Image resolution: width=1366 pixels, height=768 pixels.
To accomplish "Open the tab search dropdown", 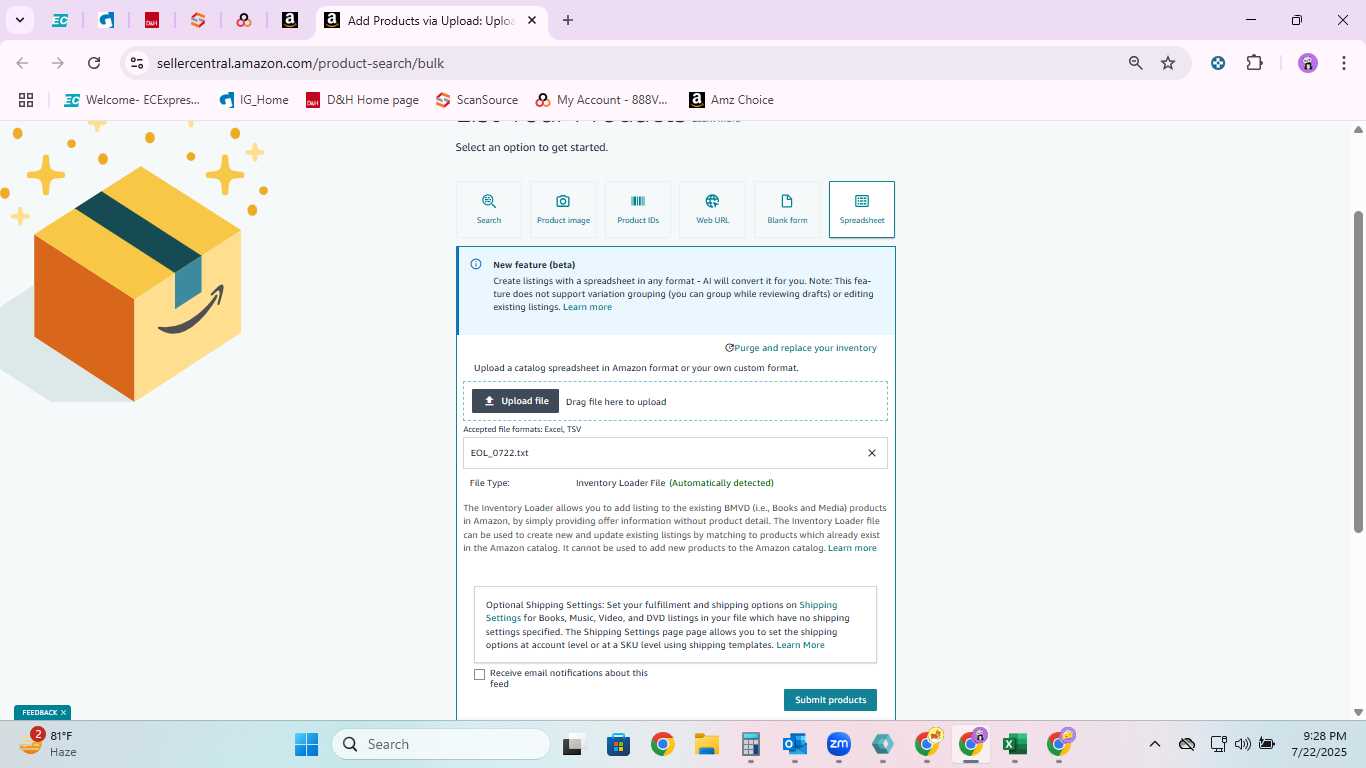I will (x=19, y=20).
